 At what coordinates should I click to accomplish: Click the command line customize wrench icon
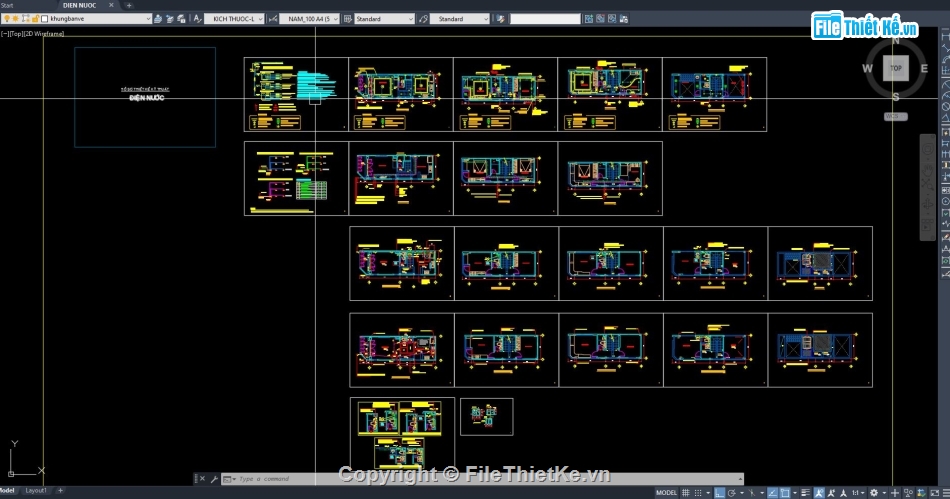pyautogui.click(x=214, y=479)
